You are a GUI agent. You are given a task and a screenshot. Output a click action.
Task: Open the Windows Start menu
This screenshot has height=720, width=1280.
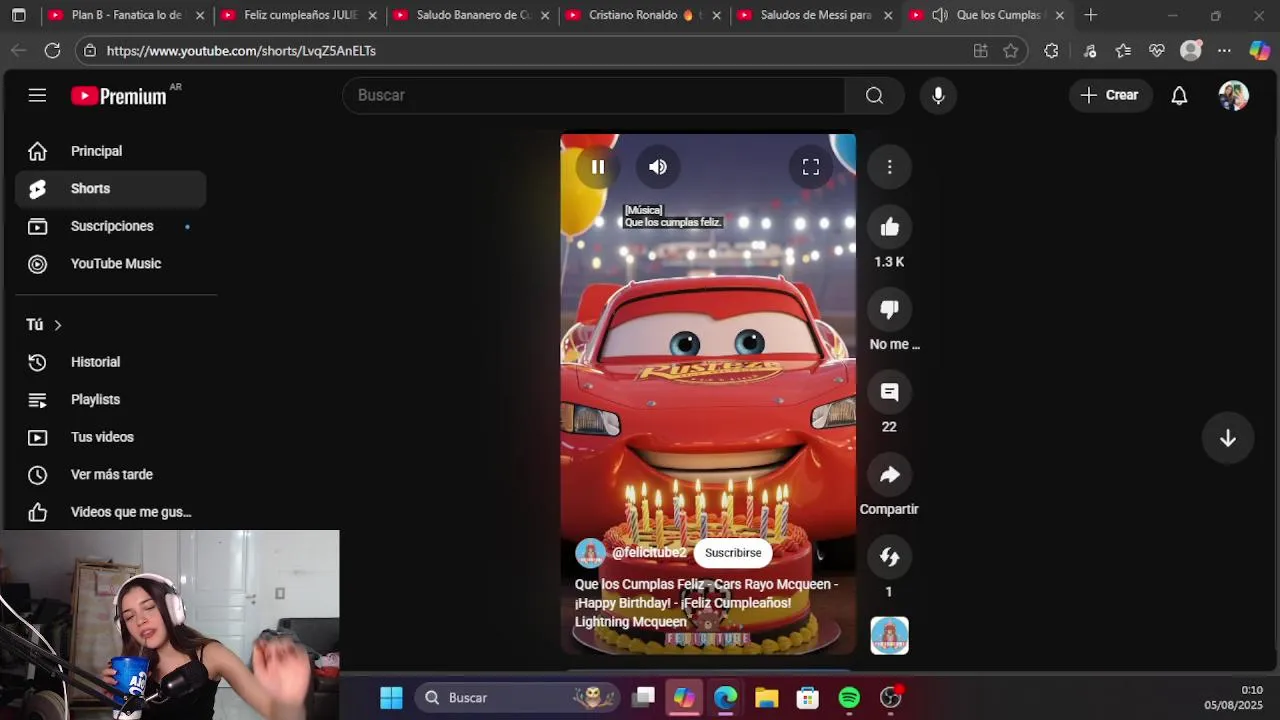(x=391, y=698)
